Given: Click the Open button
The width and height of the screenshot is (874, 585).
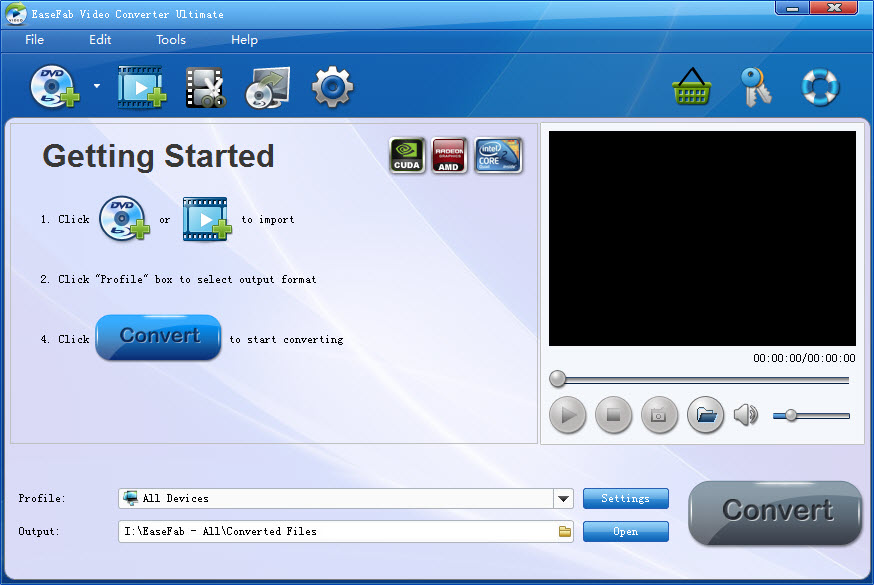Looking at the screenshot, I should point(625,532).
